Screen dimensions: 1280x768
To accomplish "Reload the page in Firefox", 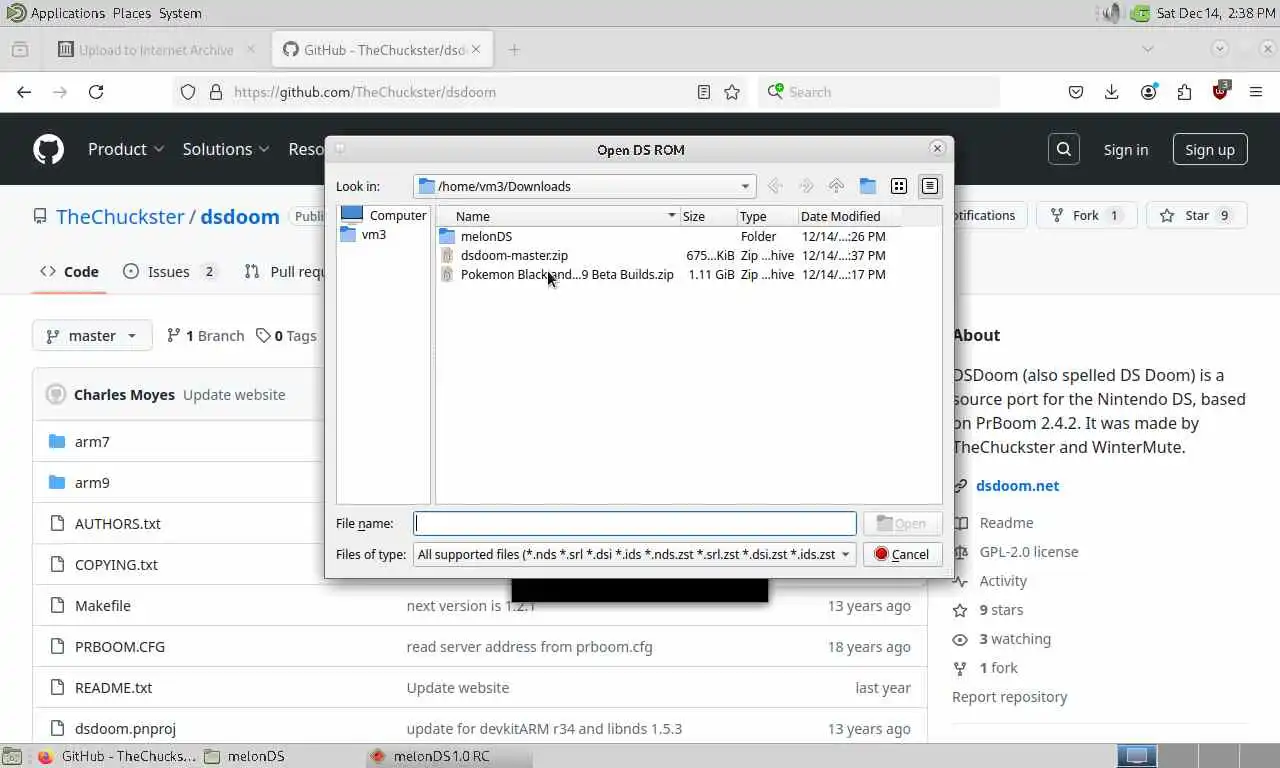I will (x=96, y=91).
